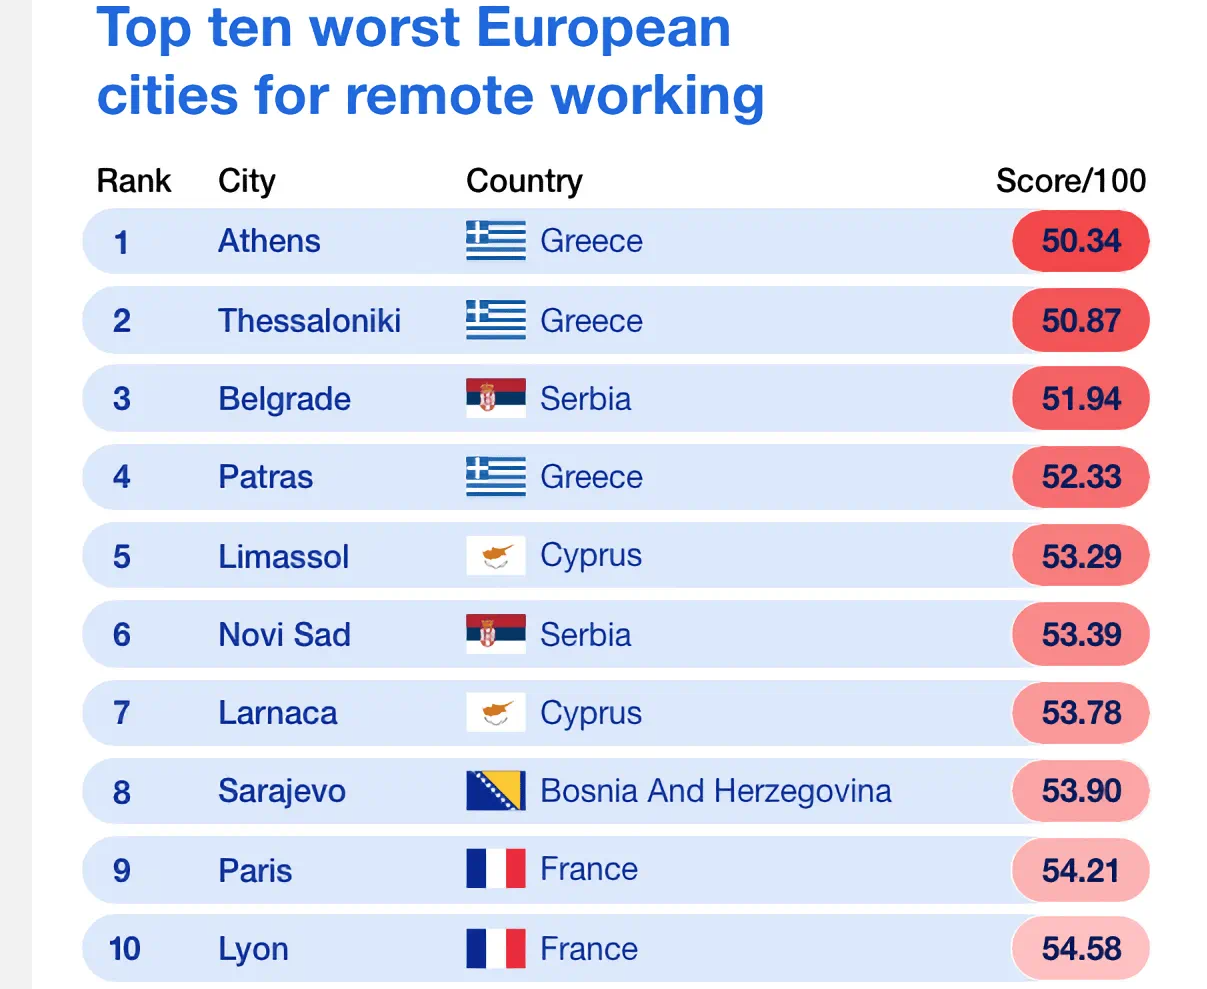The height and width of the screenshot is (989, 1207).
Task: Click the Athens city name
Action: pyautogui.click(x=269, y=241)
